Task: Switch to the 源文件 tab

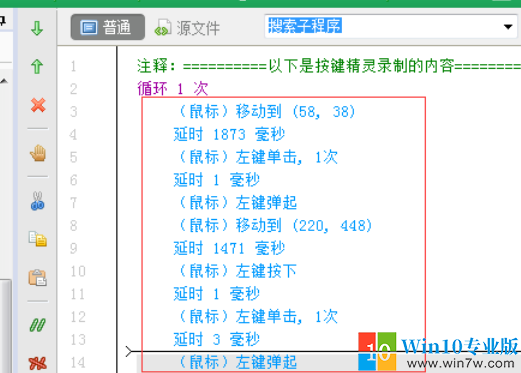Action: [187, 28]
